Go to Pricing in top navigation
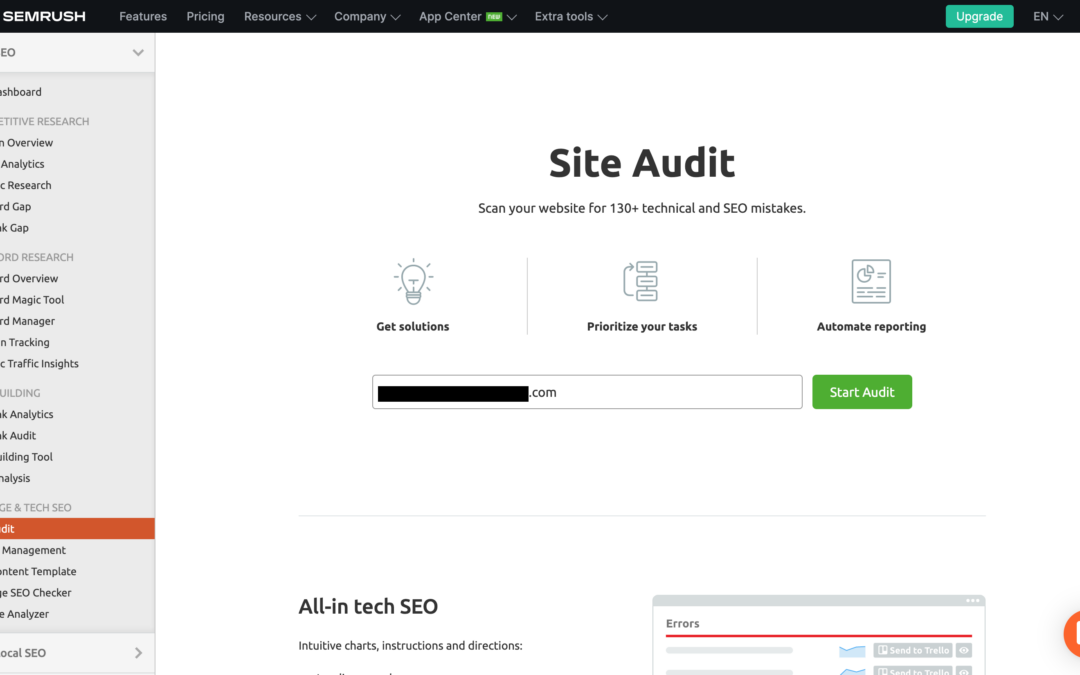 pyautogui.click(x=205, y=16)
